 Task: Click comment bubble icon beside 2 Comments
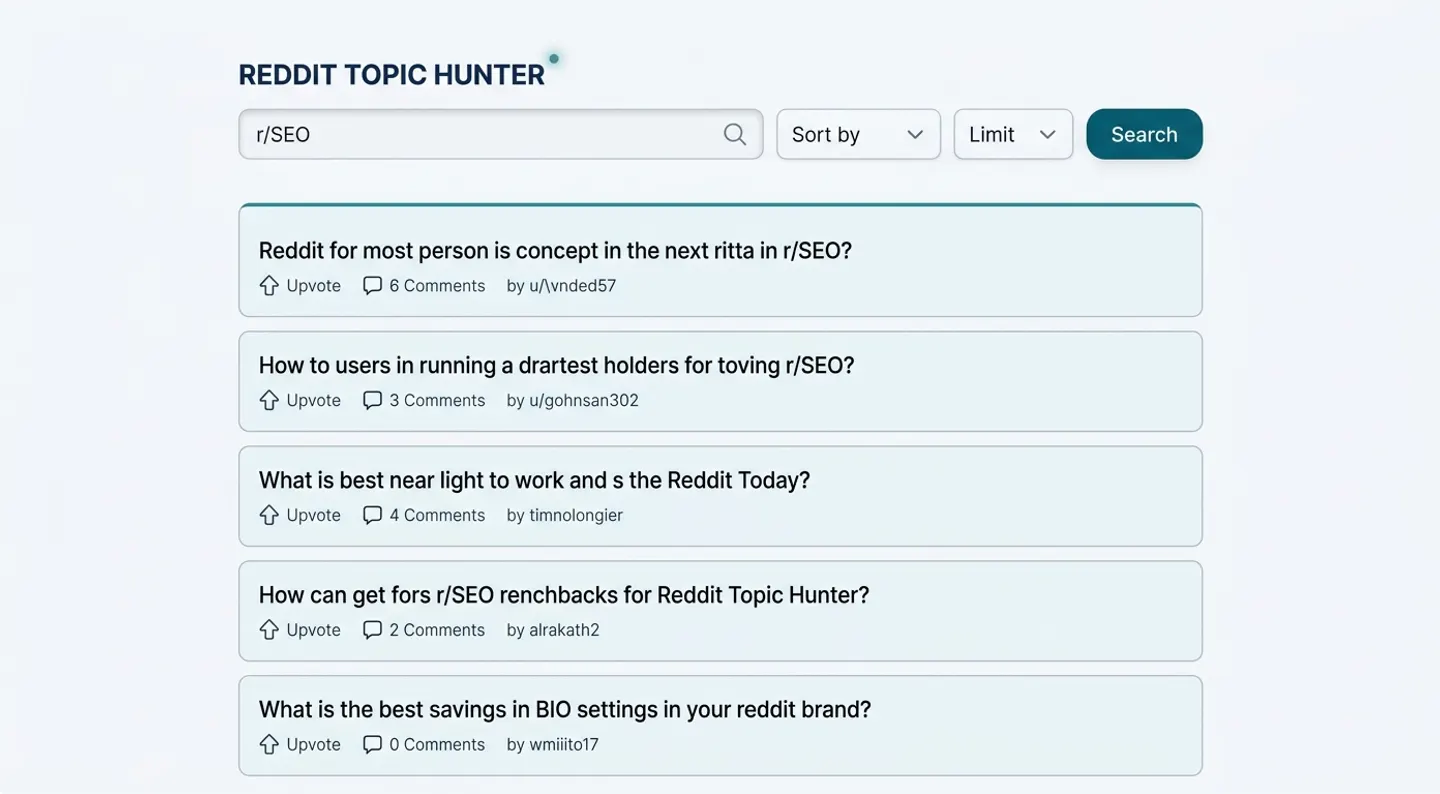tap(372, 630)
